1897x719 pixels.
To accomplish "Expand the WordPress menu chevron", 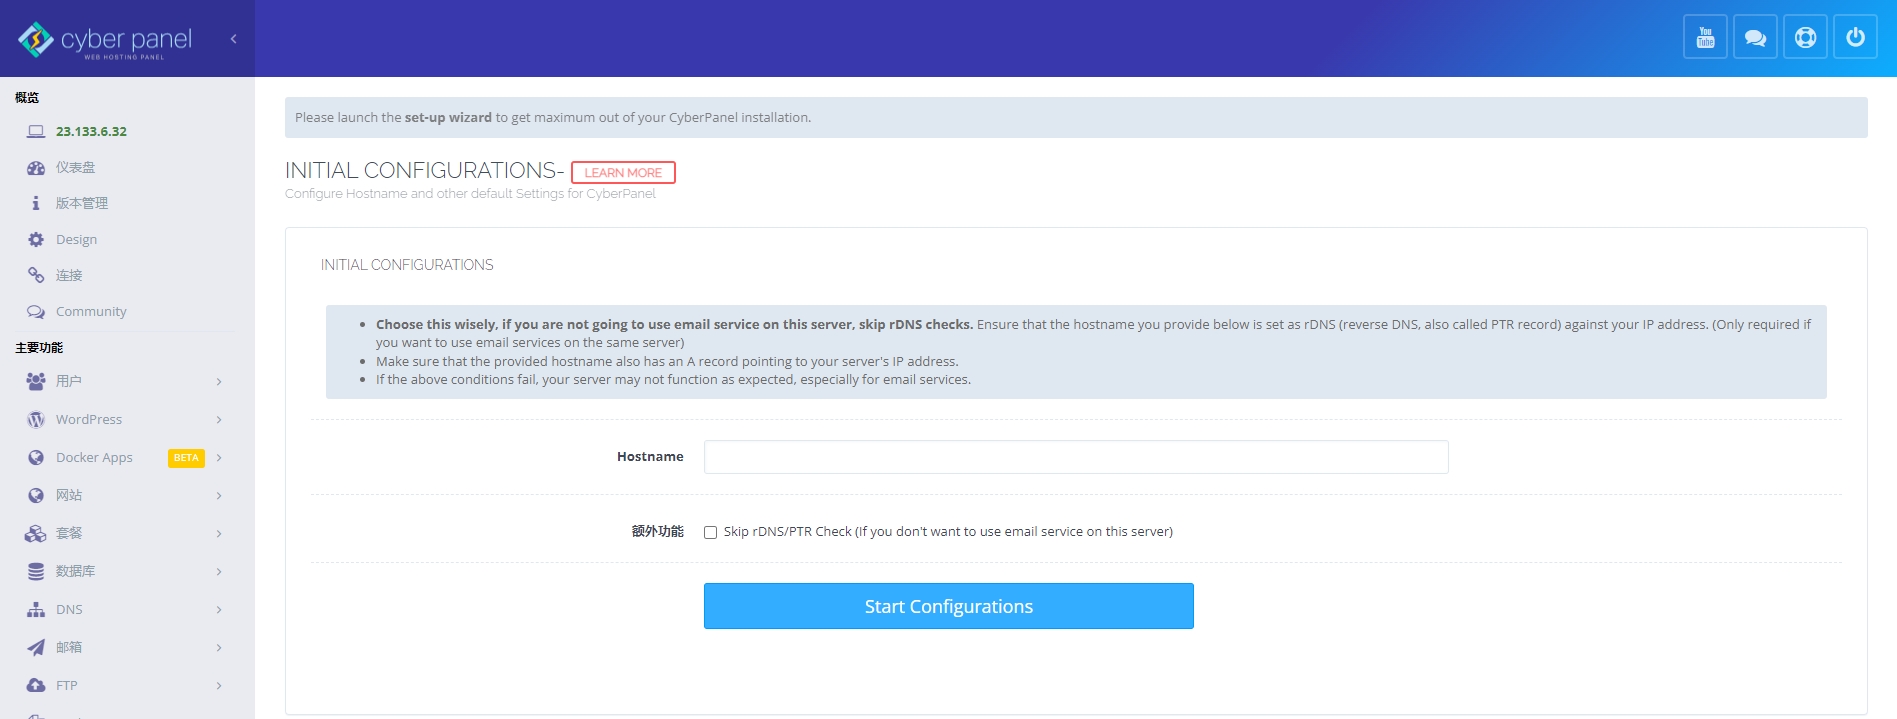I will (x=219, y=420).
